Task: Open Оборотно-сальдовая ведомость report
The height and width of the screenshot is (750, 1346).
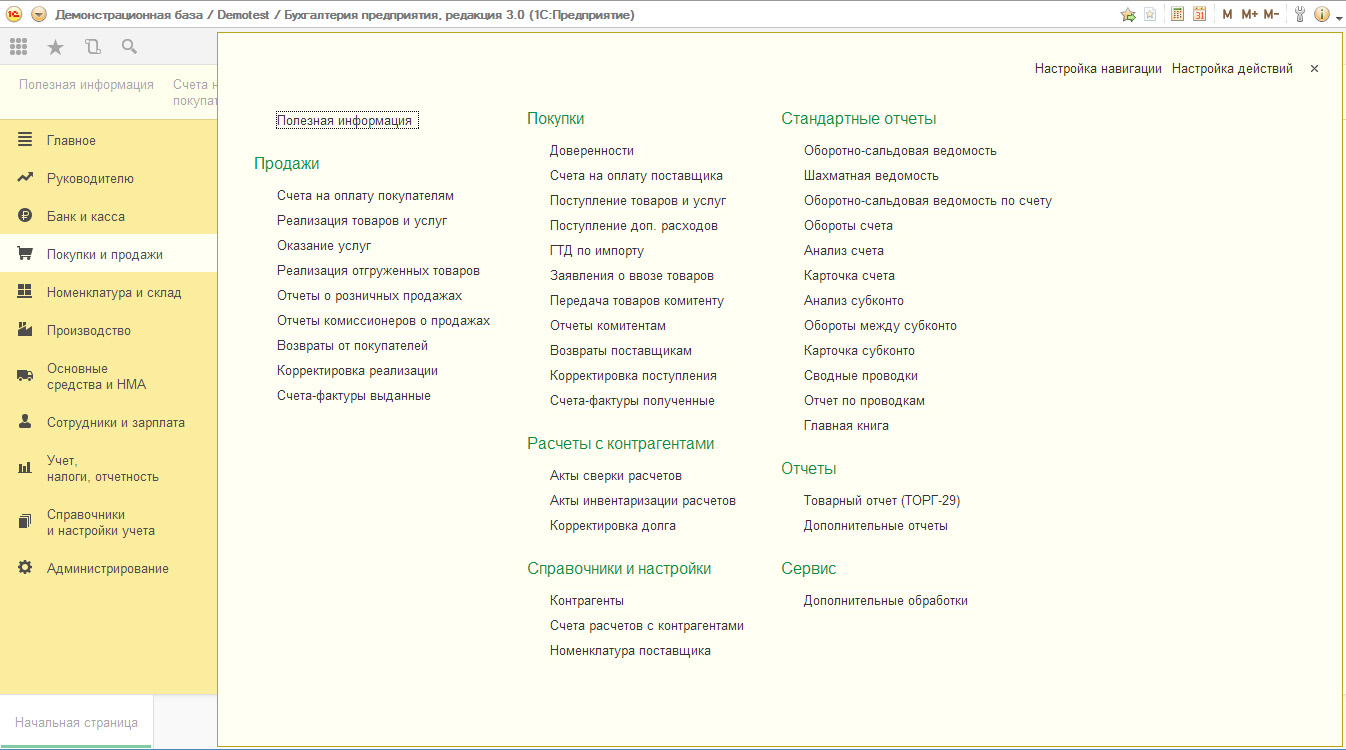Action: click(900, 151)
